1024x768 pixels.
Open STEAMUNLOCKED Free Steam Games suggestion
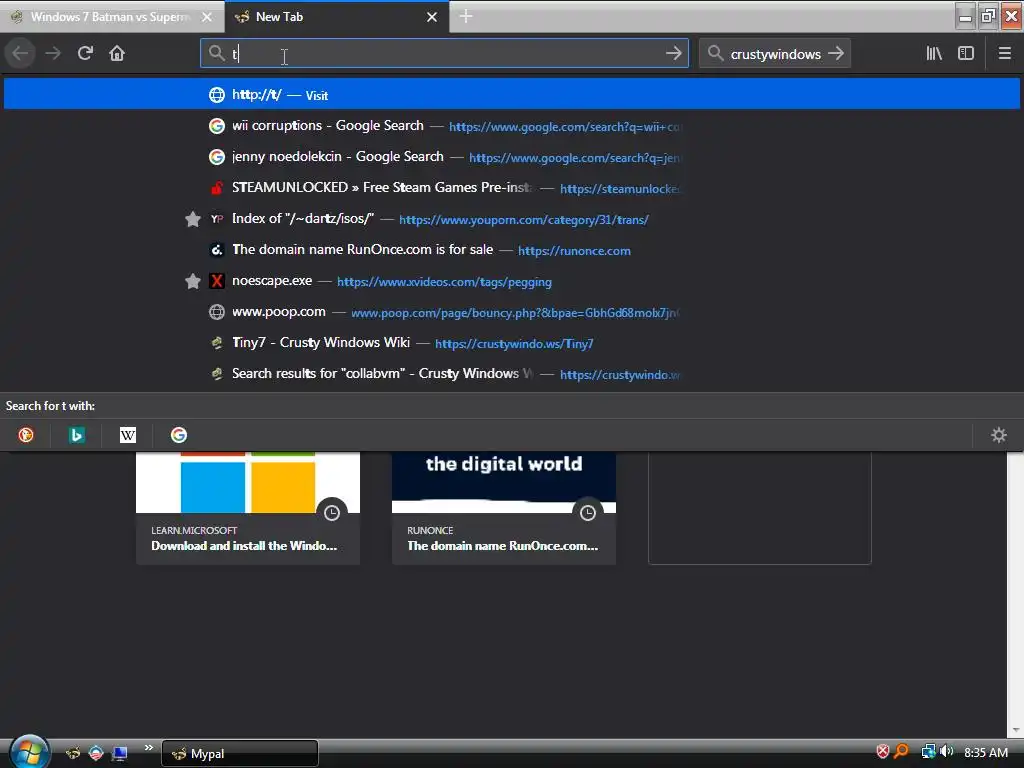(x=512, y=187)
